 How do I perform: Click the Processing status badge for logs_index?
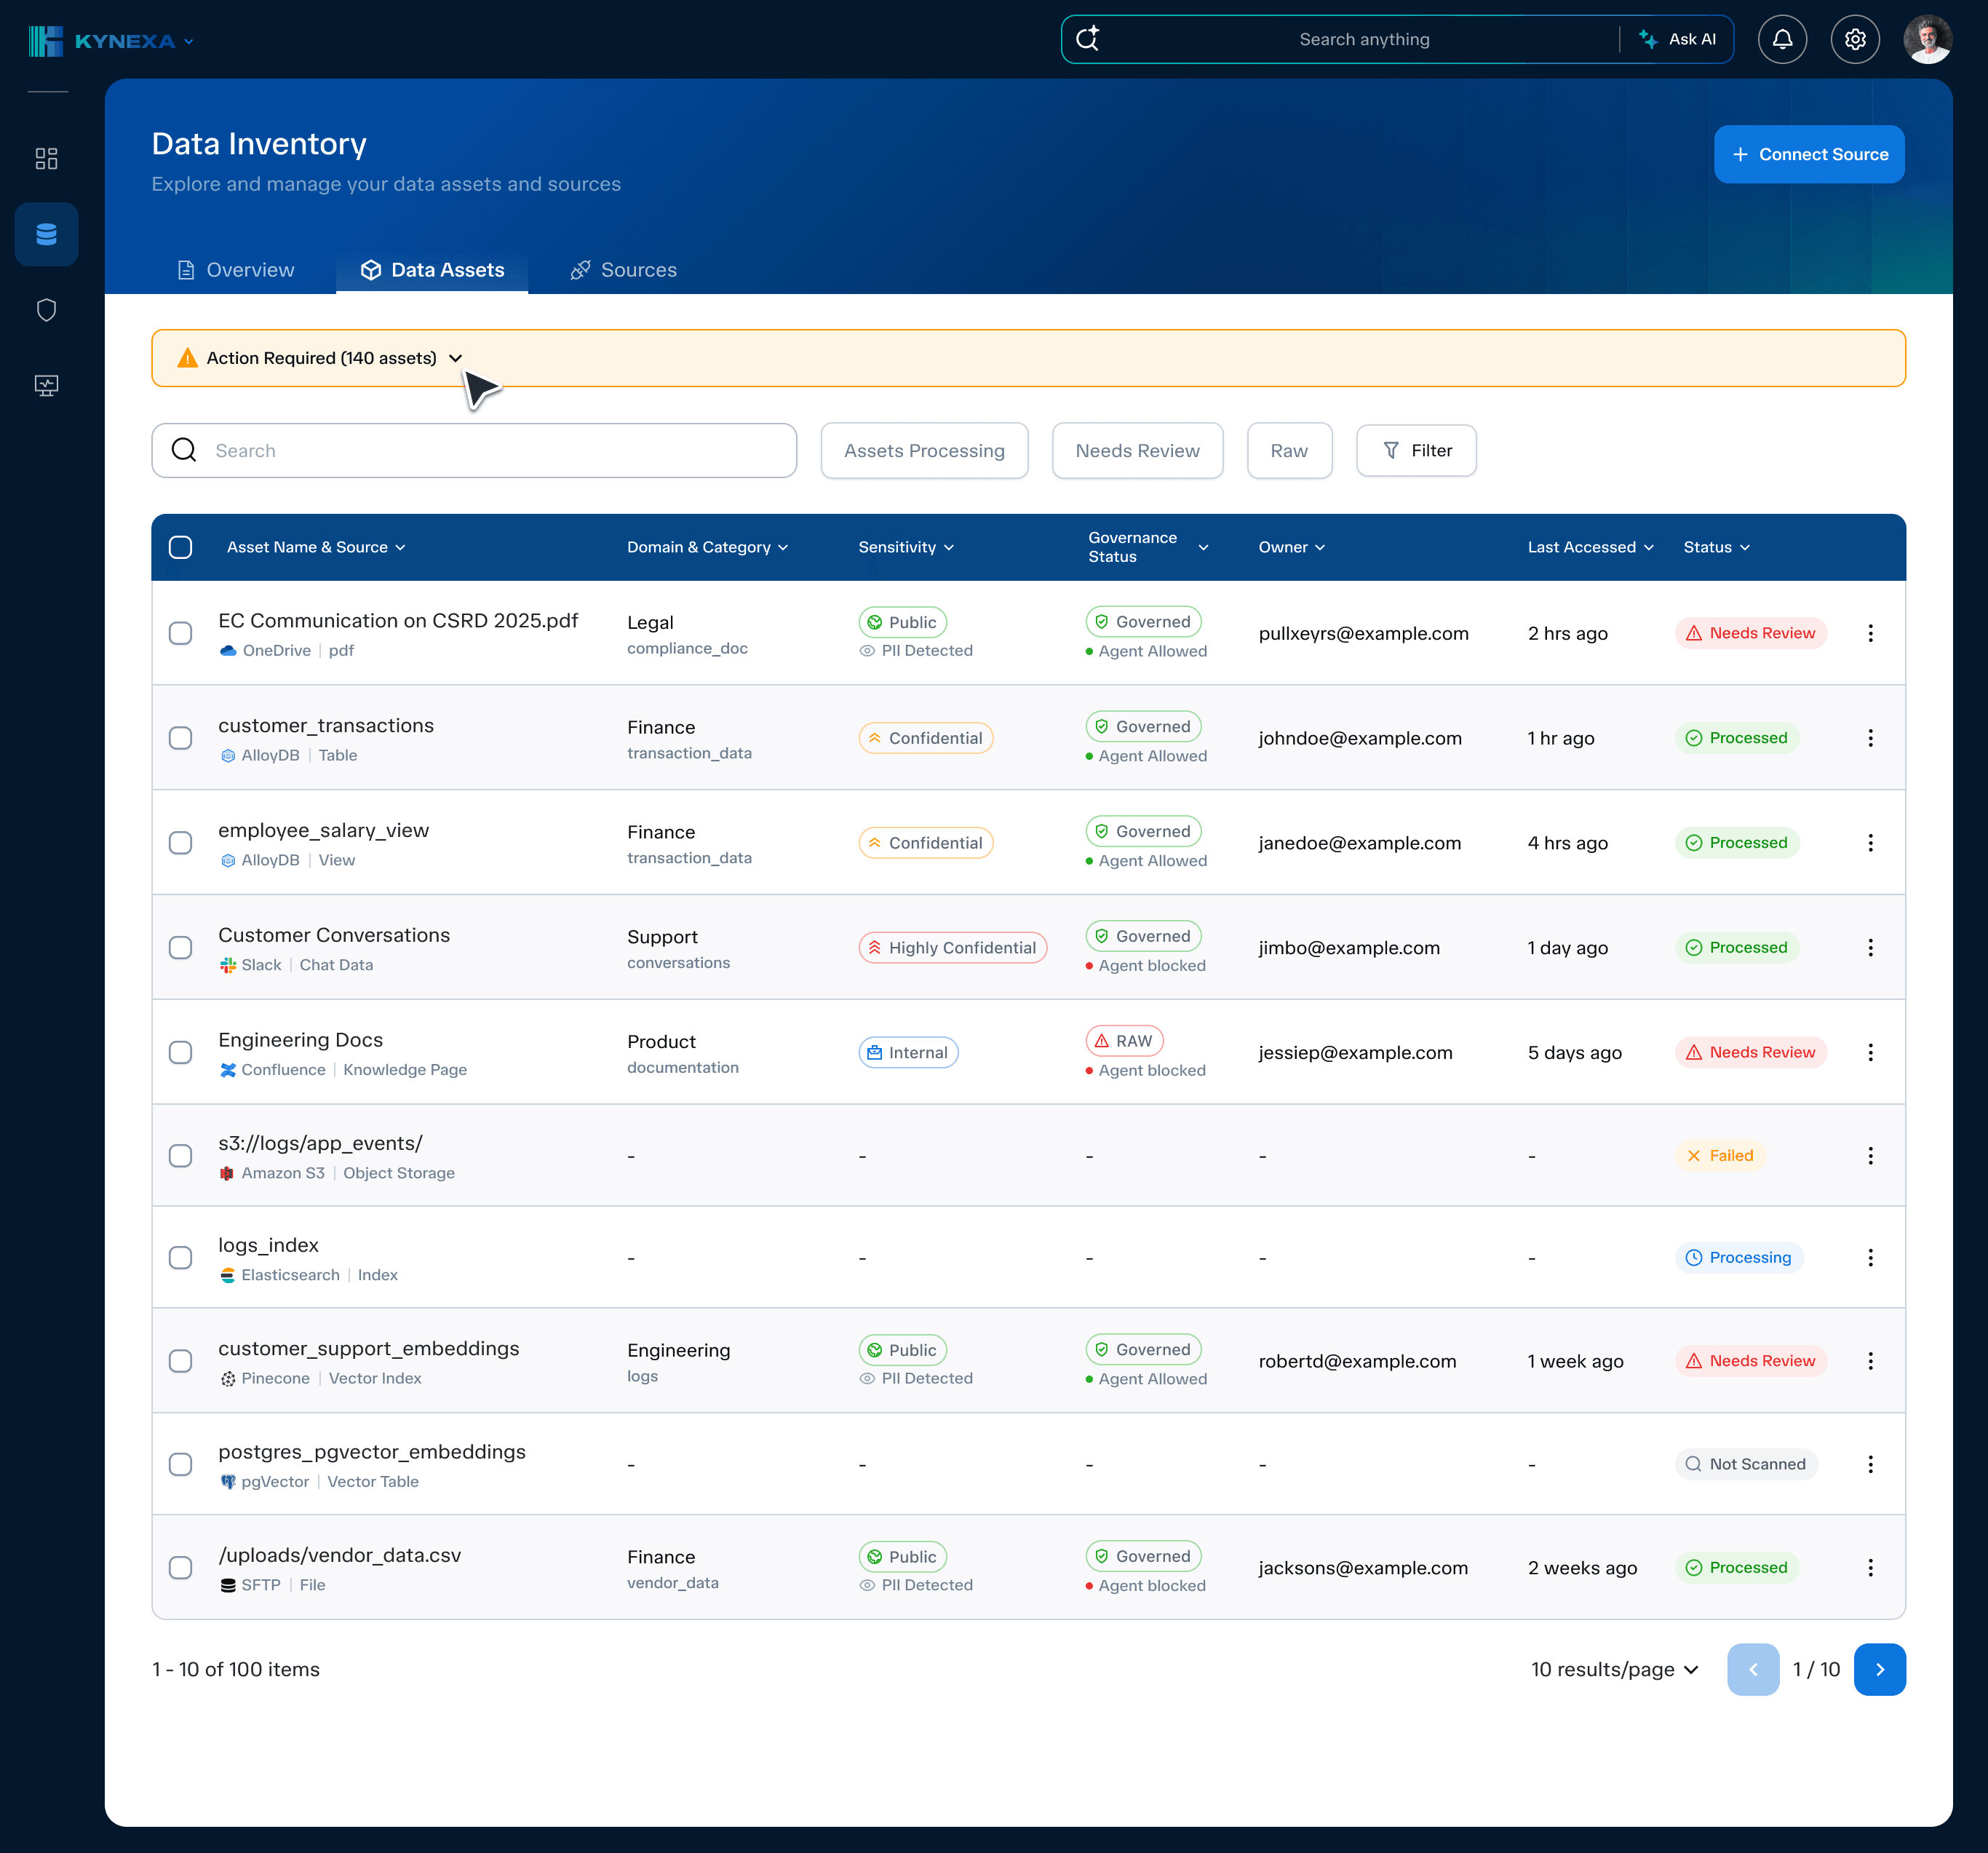point(1739,1257)
